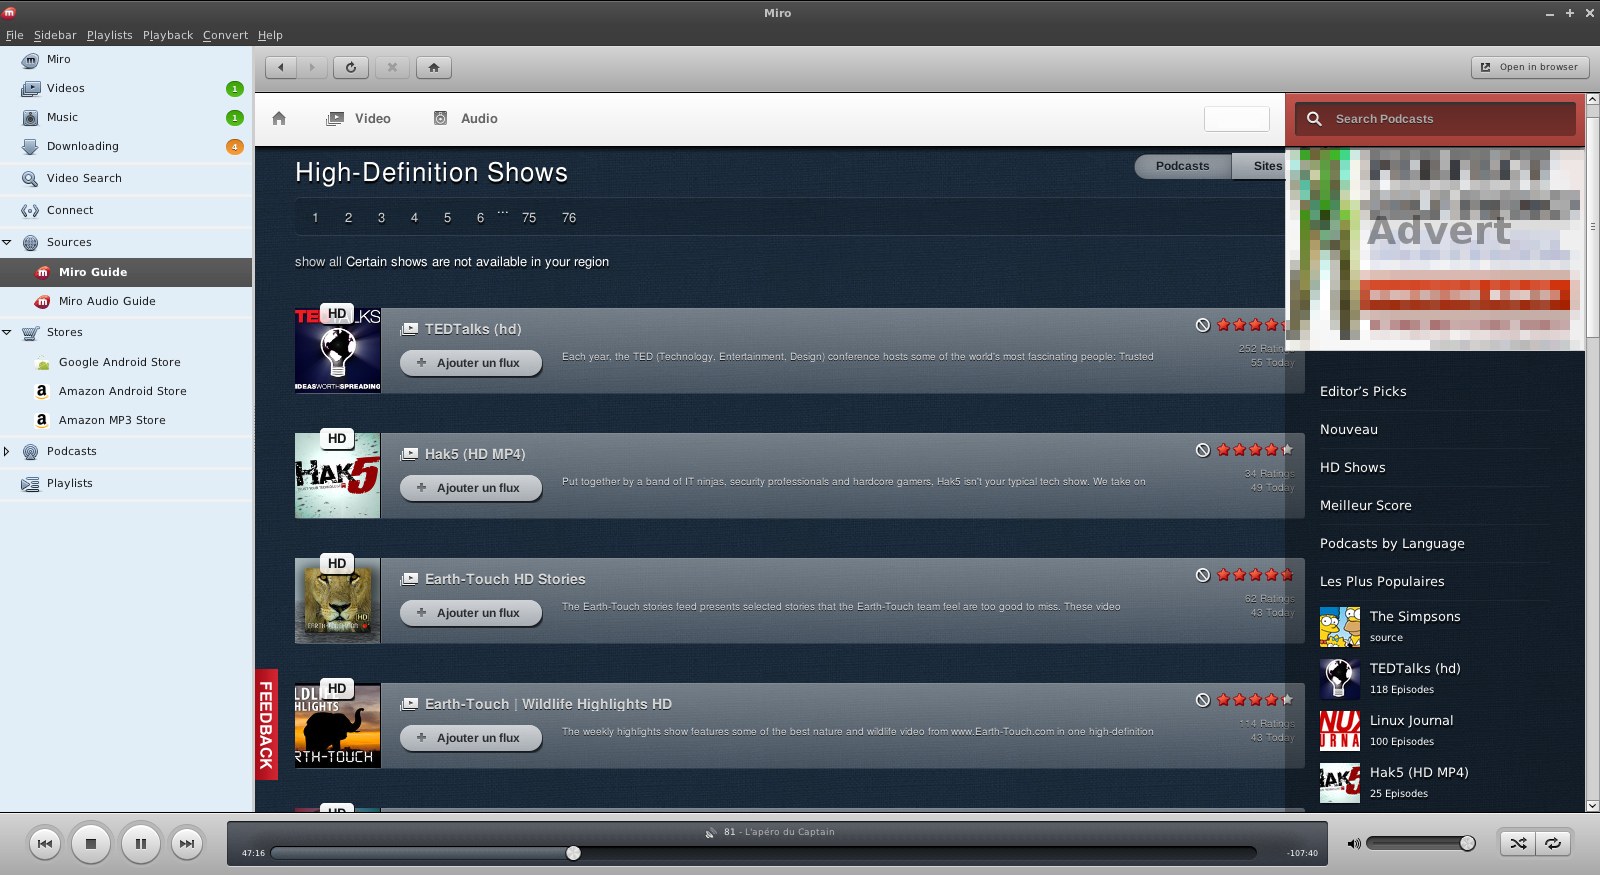Open the Google Android Store
1600x875 pixels.
click(x=126, y=362)
